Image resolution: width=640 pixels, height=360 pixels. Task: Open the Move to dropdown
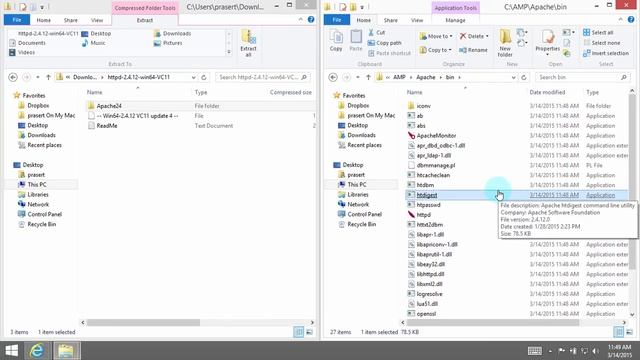click(x=436, y=36)
